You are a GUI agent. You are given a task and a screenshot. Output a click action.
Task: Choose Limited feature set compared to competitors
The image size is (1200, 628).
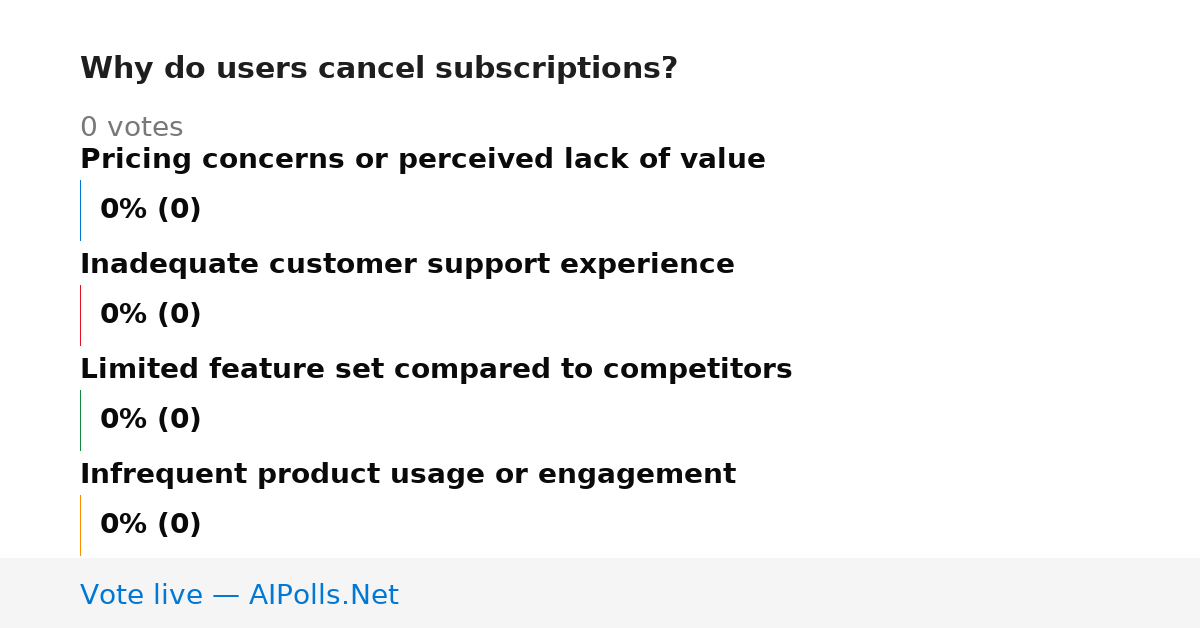pos(436,370)
